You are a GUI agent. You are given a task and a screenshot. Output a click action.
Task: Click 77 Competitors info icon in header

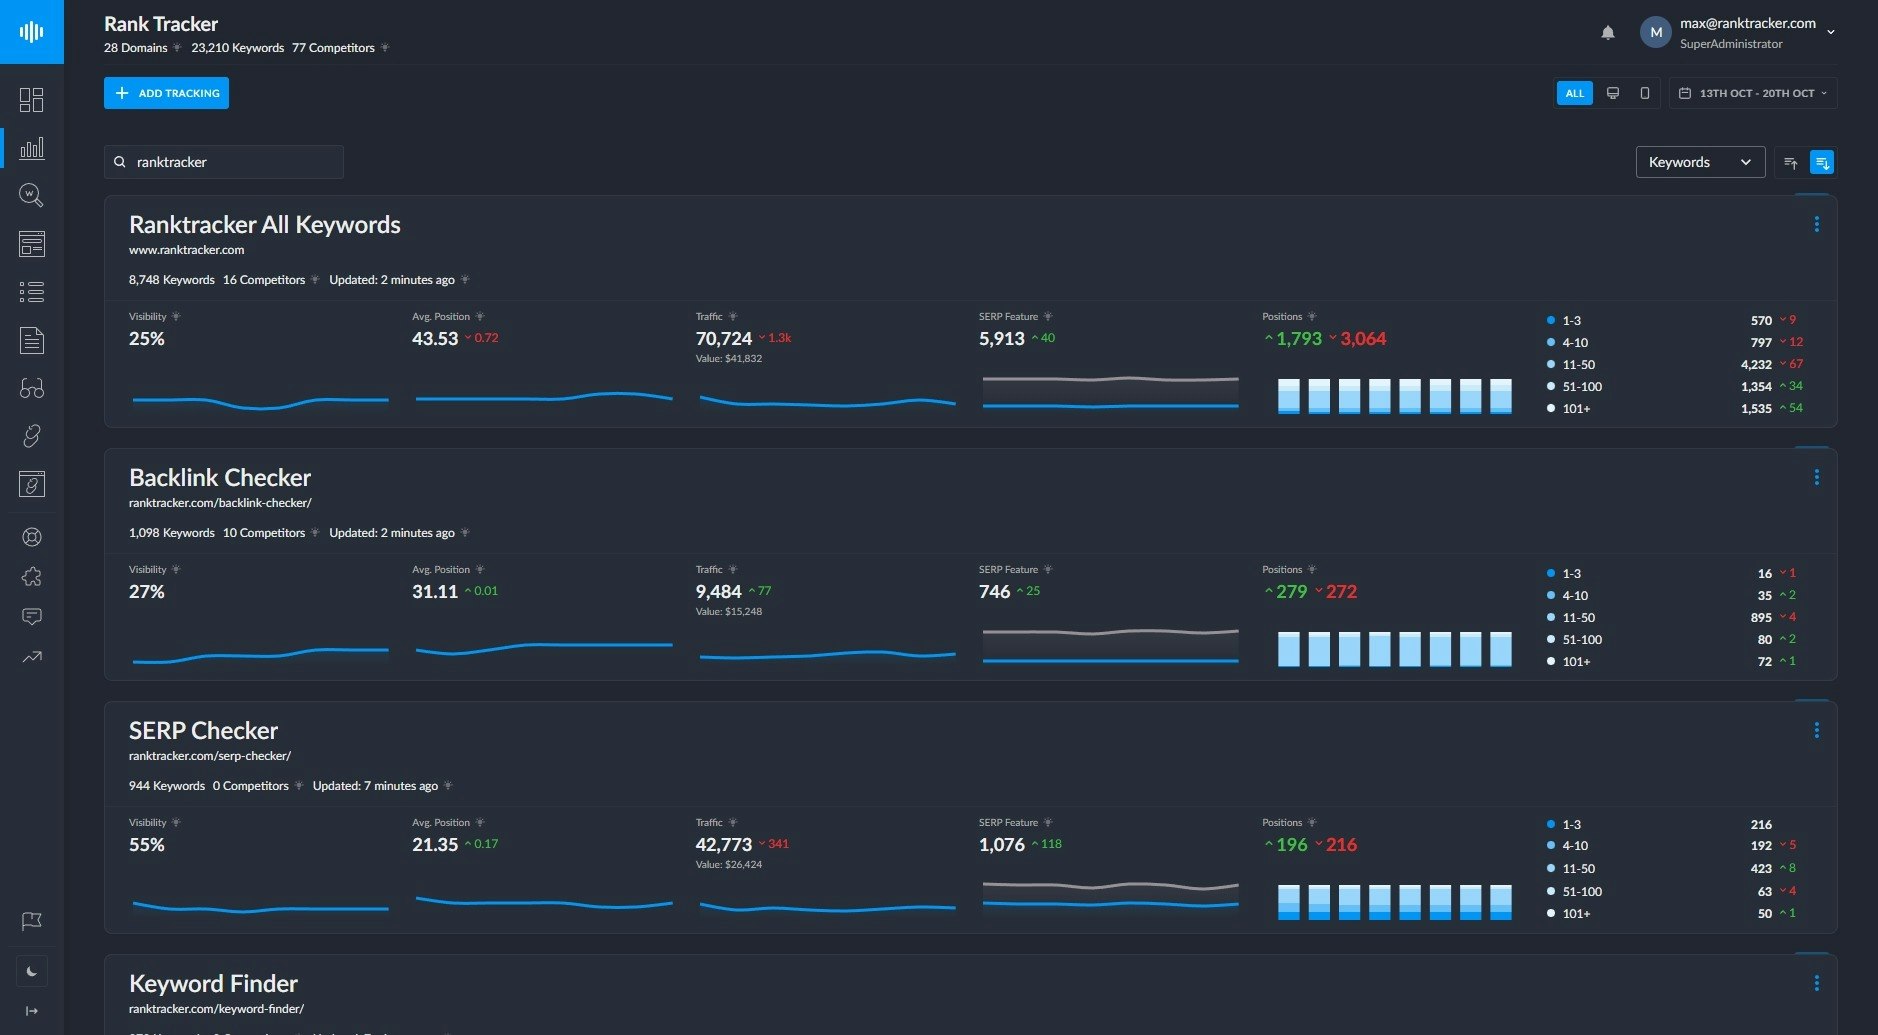(x=385, y=48)
